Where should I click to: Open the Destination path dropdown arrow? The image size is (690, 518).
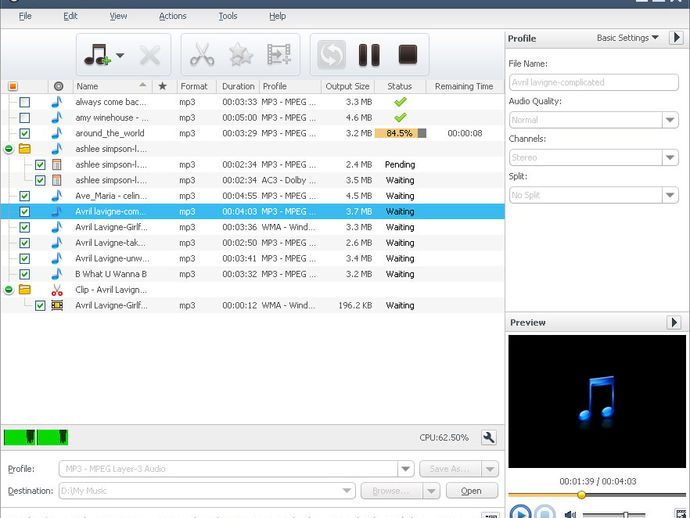point(347,491)
